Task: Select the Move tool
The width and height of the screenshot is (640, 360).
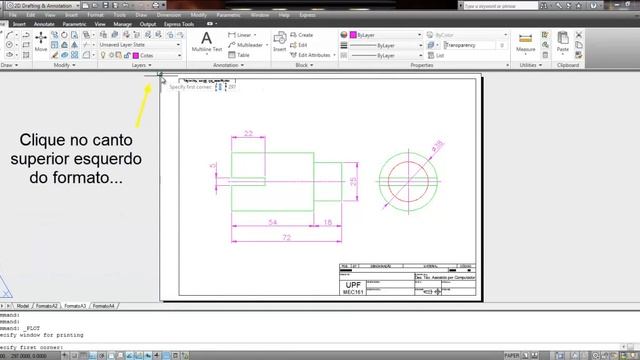Action: (x=41, y=42)
